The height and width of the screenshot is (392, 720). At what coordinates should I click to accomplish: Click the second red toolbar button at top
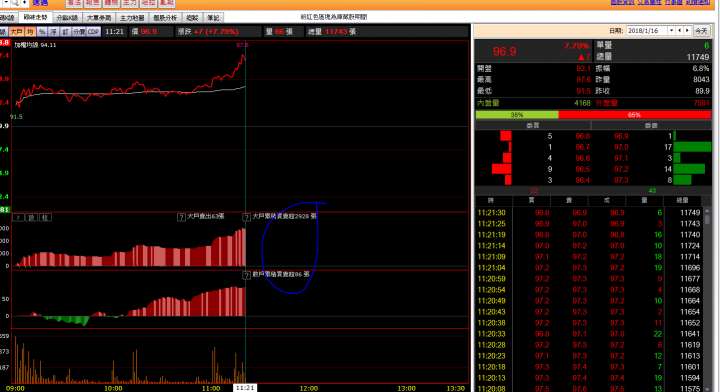(x=93, y=3)
